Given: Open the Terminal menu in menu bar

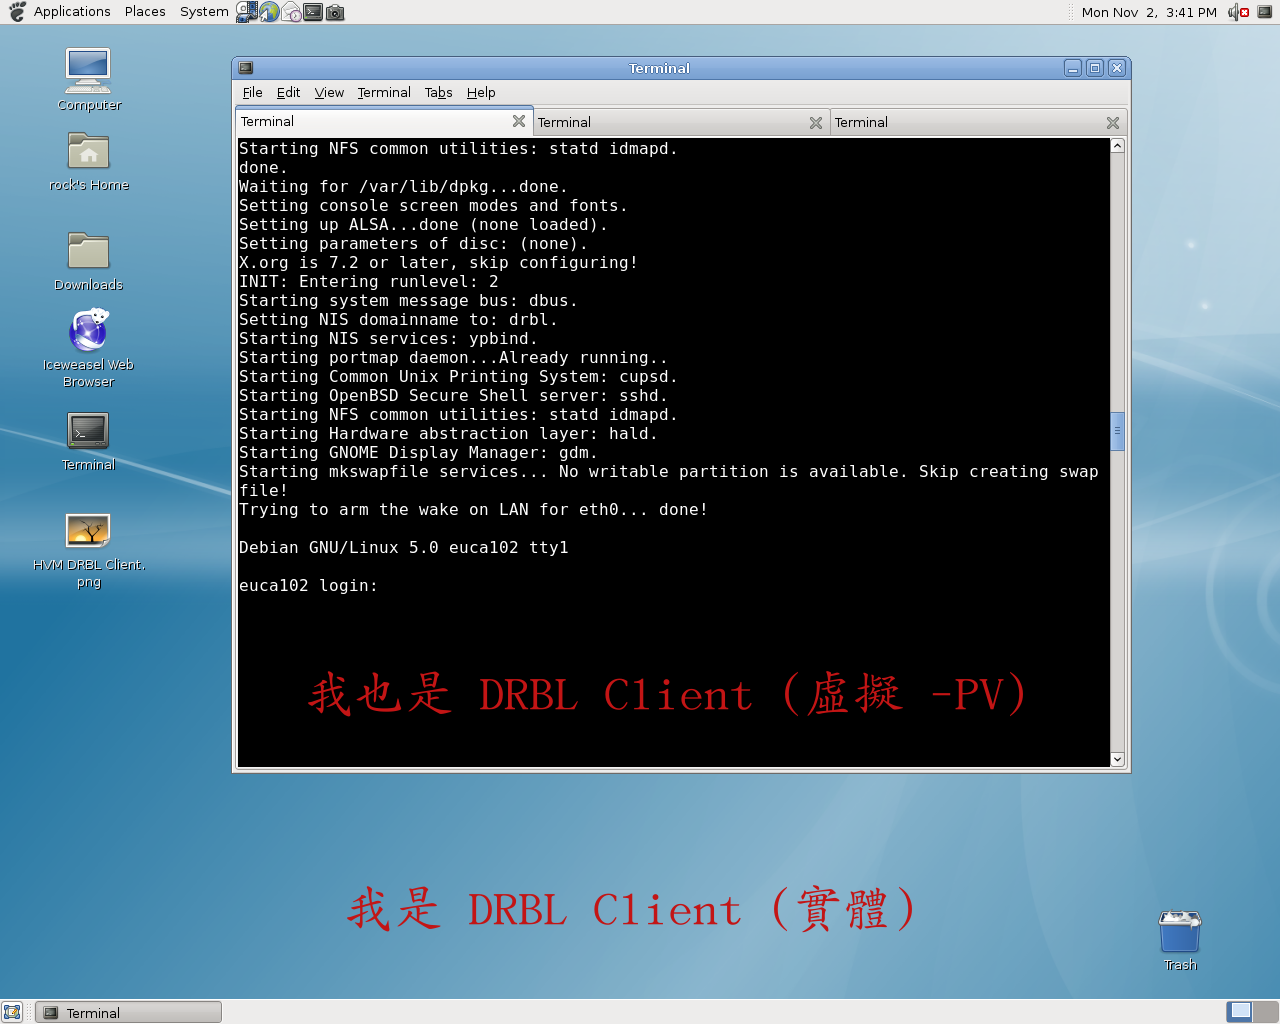Looking at the screenshot, I should pyautogui.click(x=384, y=92).
